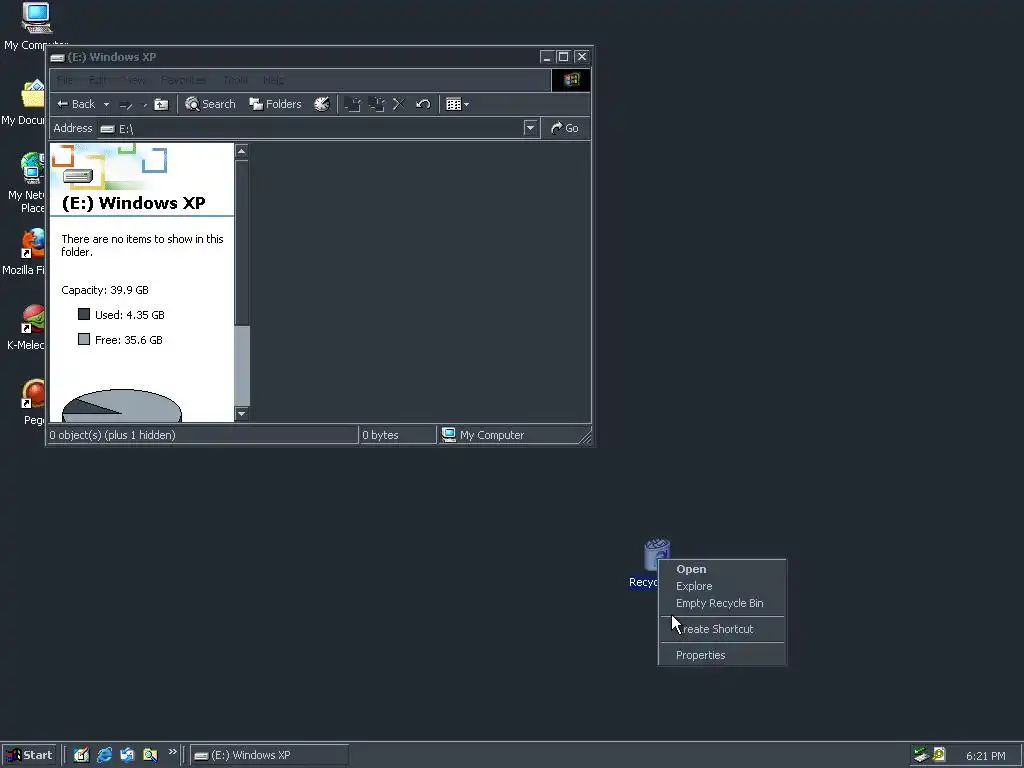
Task: Click the taskbar clock showing 6:21 PM
Action: coord(985,756)
